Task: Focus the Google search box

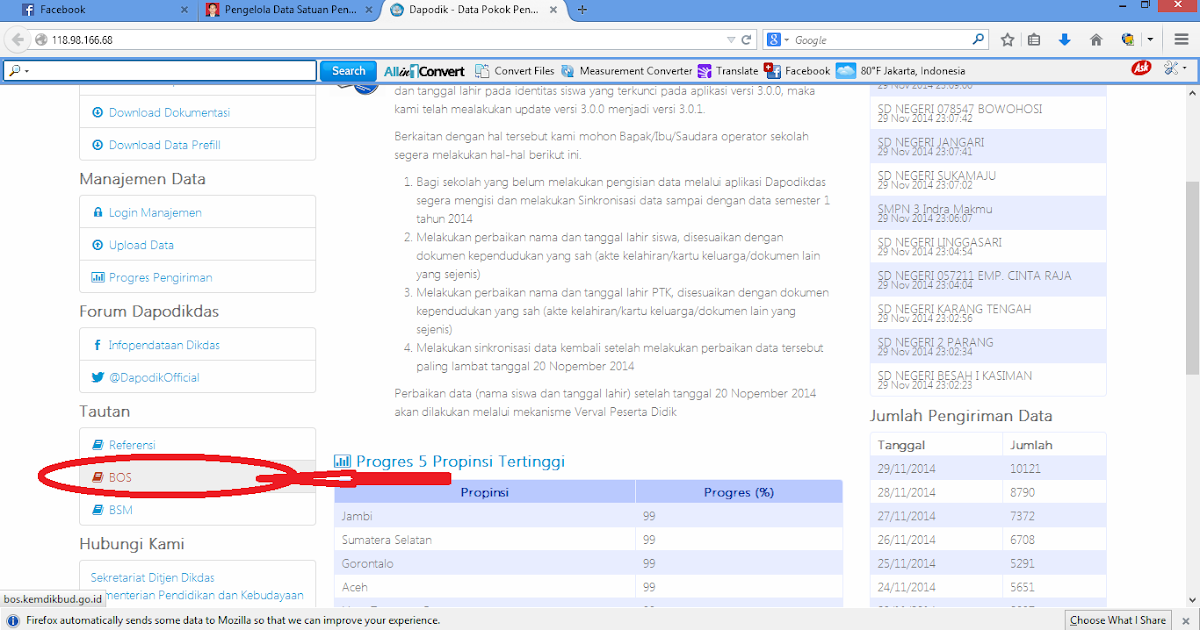Action: tap(875, 40)
